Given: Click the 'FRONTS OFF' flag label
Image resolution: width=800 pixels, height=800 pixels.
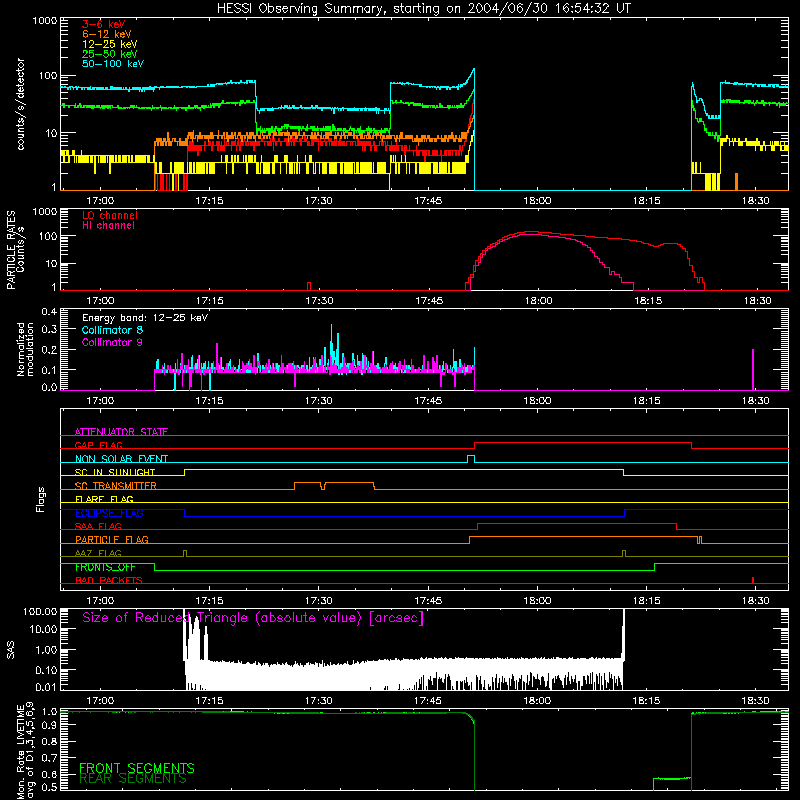Looking at the screenshot, I should click(x=105, y=567).
